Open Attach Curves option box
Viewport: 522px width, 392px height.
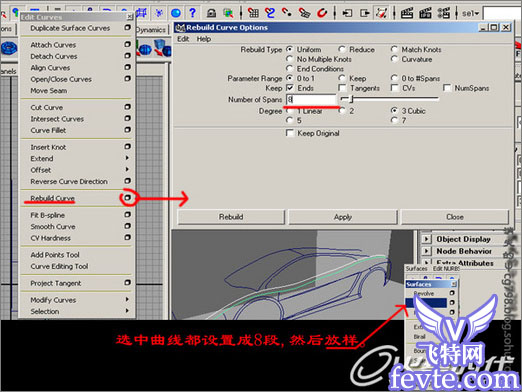click(x=127, y=44)
